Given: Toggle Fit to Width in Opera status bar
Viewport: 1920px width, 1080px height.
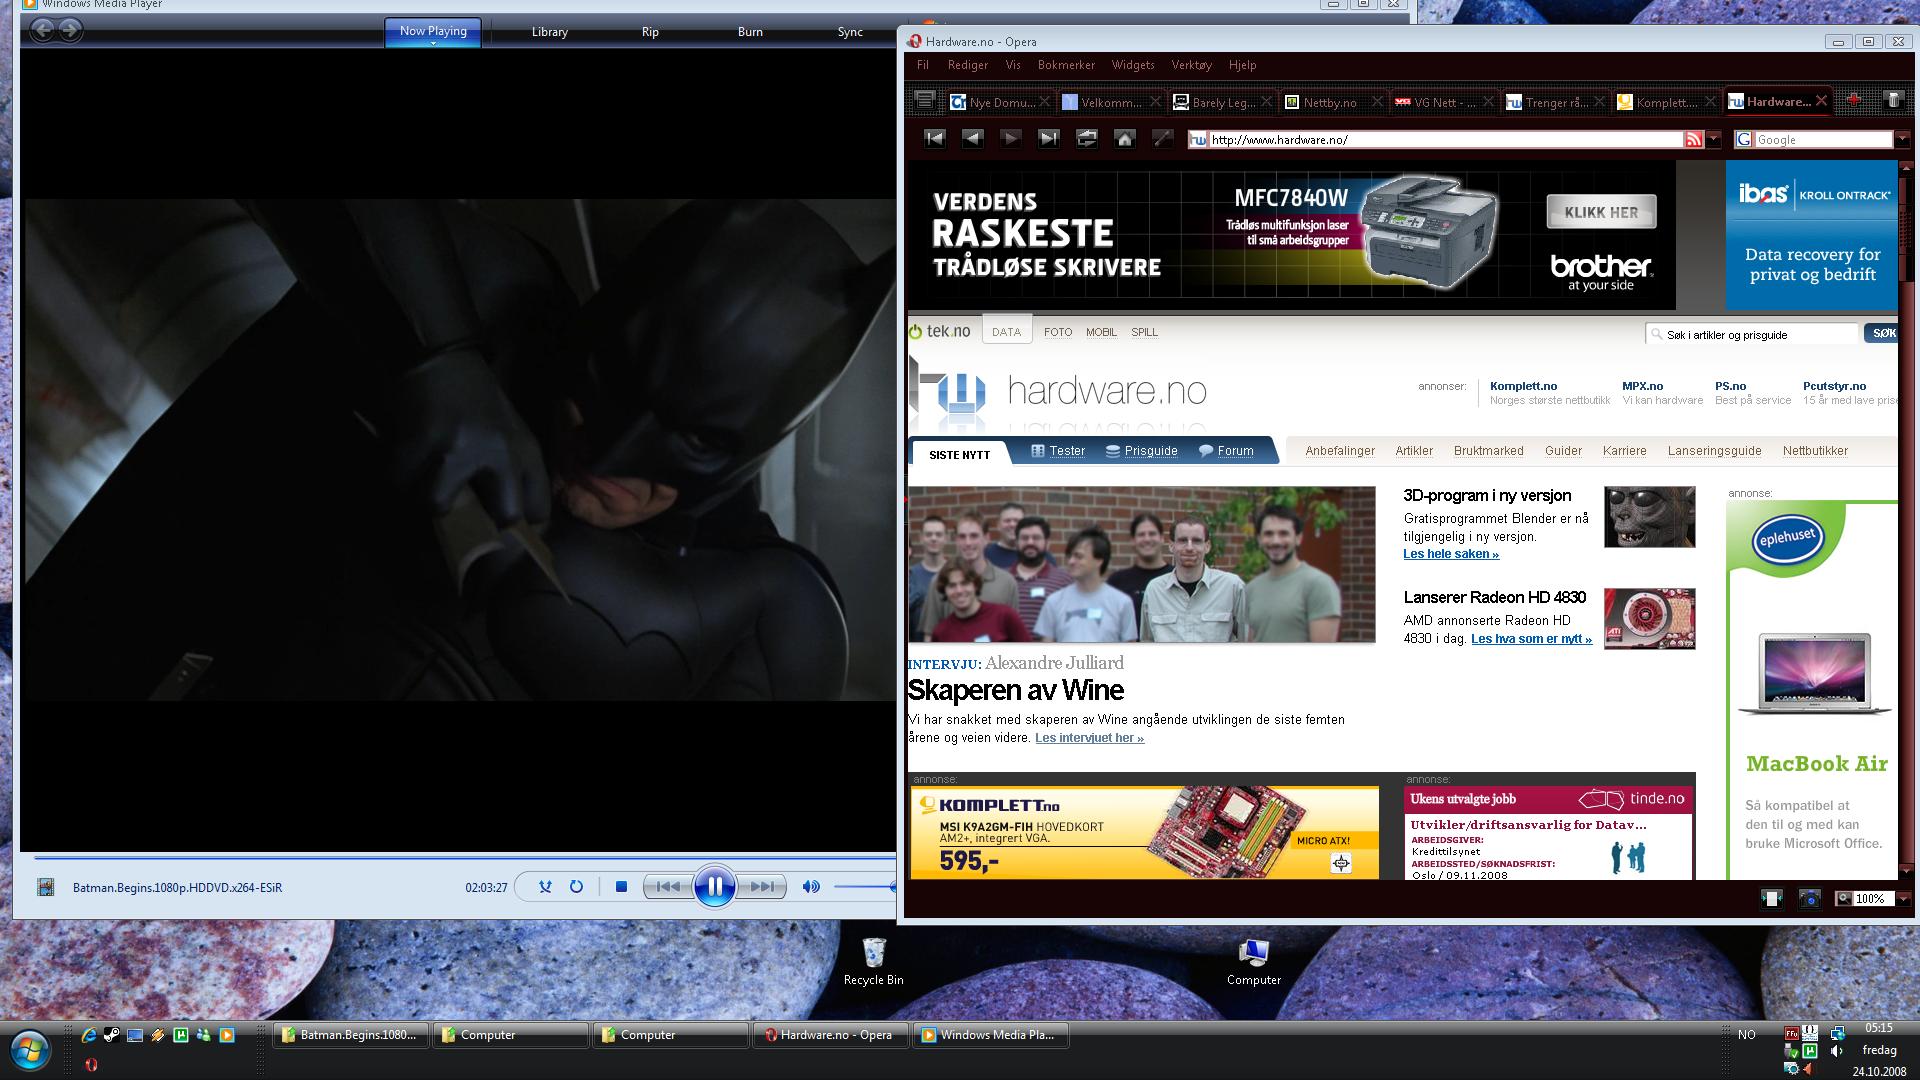Looking at the screenshot, I should pyautogui.click(x=1771, y=898).
